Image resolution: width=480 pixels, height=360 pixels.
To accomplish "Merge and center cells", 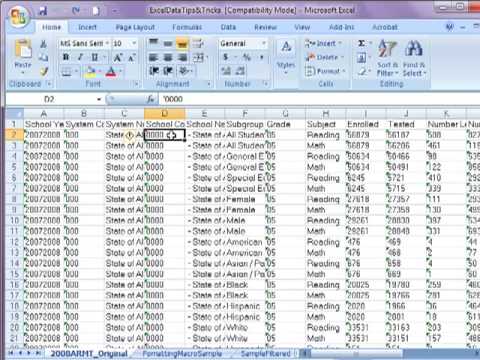I will (x=198, y=57).
